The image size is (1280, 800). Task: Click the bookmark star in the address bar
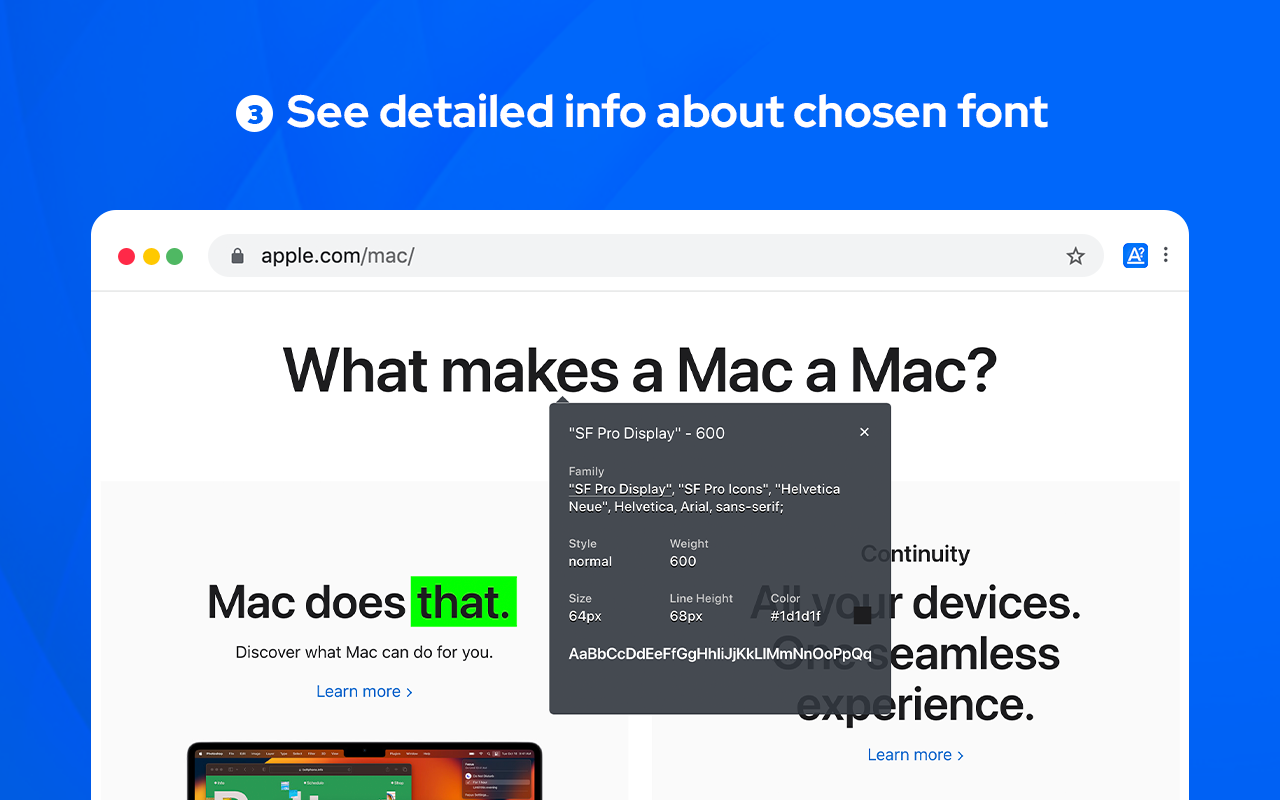(x=1075, y=255)
